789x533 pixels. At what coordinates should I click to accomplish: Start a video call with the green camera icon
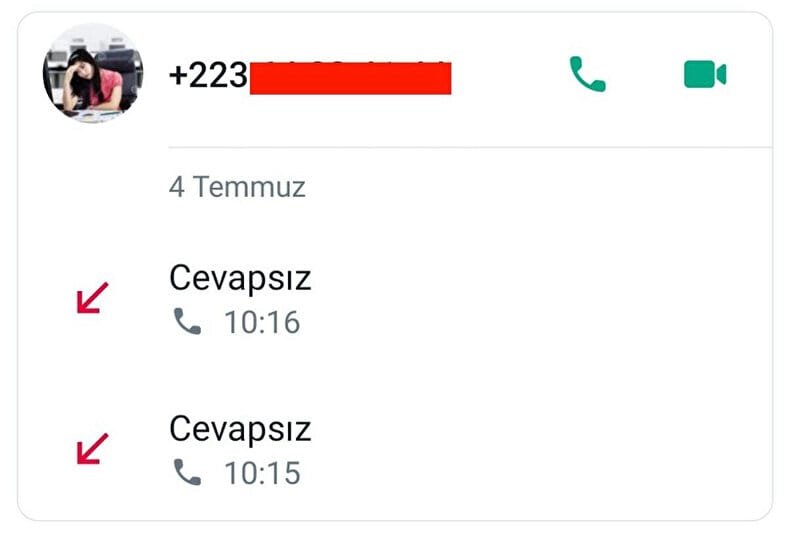tap(705, 74)
